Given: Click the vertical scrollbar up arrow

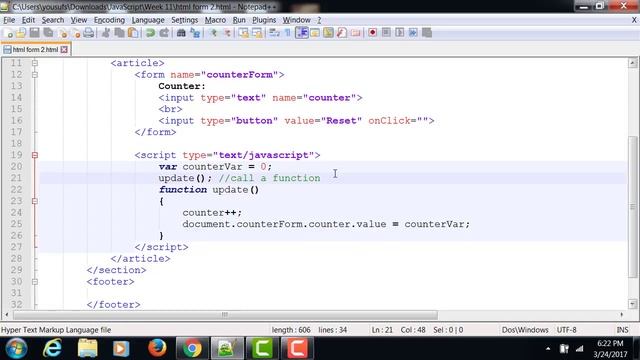Looking at the screenshot, I should click(x=633, y=63).
